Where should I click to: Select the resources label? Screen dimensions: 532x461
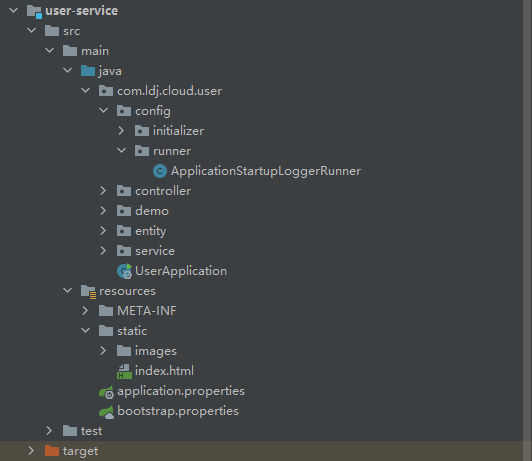128,291
